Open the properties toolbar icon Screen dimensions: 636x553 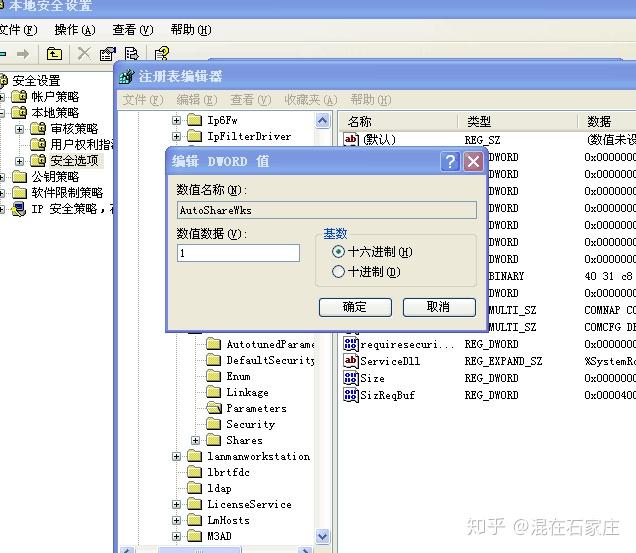(x=107, y=54)
